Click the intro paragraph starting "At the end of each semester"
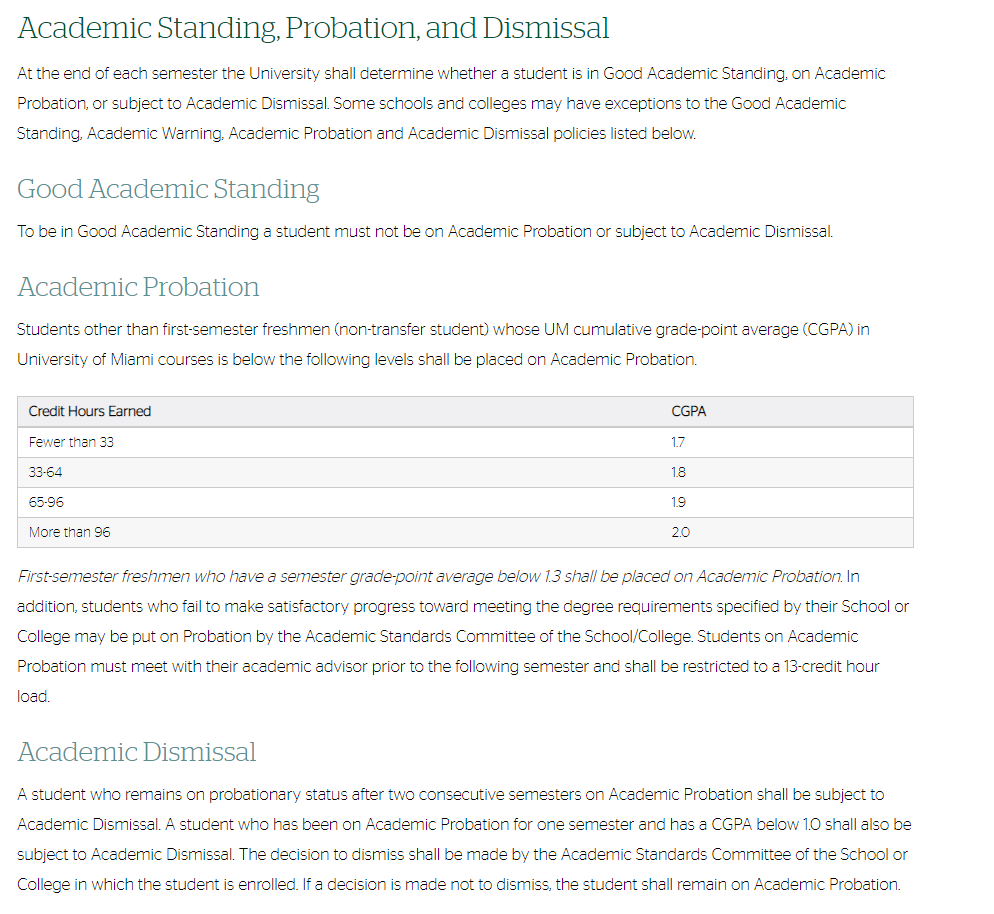The width and height of the screenshot is (994, 914). pos(450,103)
